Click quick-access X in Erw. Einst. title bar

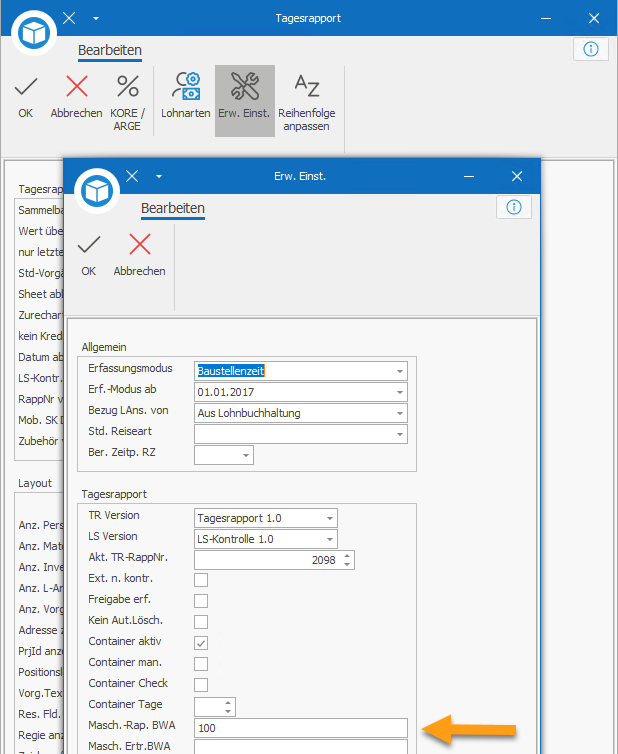pos(132,176)
